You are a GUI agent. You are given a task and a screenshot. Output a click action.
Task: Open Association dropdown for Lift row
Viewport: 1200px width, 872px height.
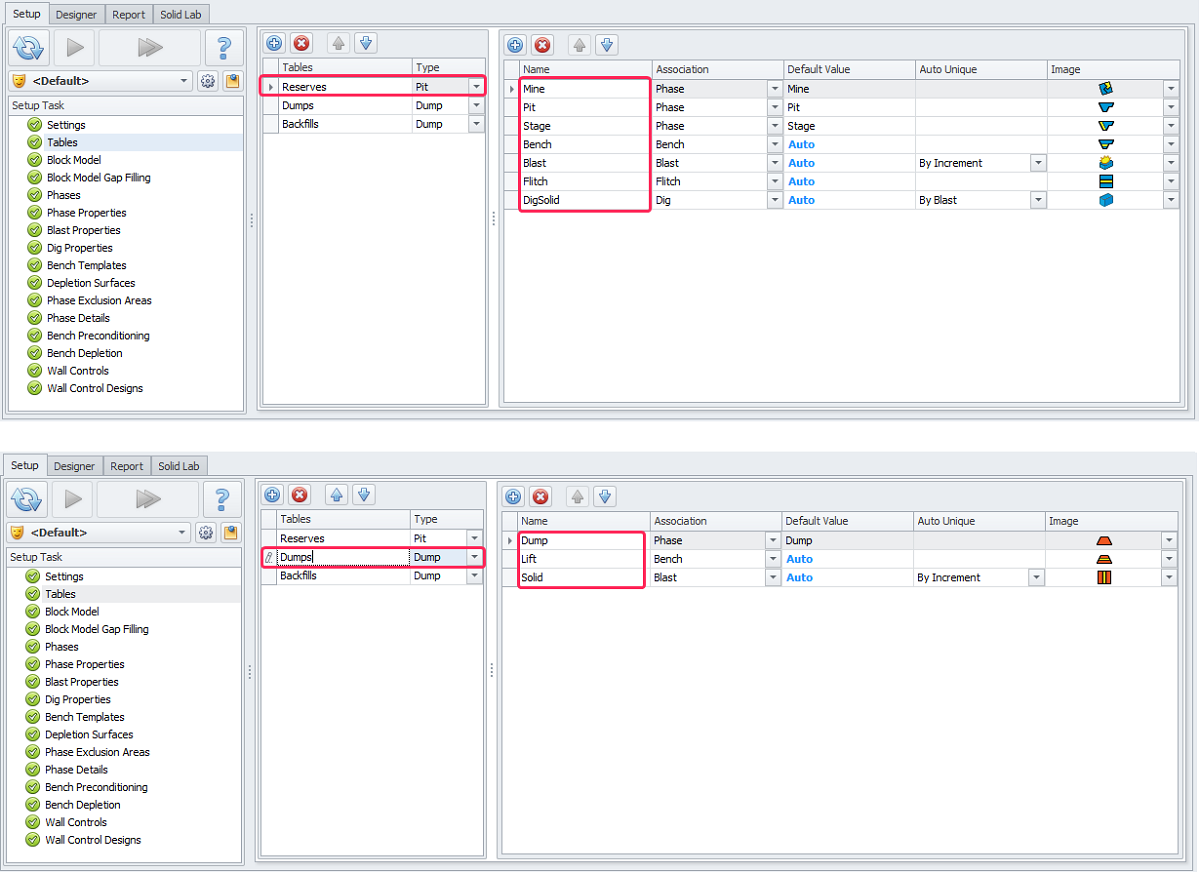tap(773, 559)
